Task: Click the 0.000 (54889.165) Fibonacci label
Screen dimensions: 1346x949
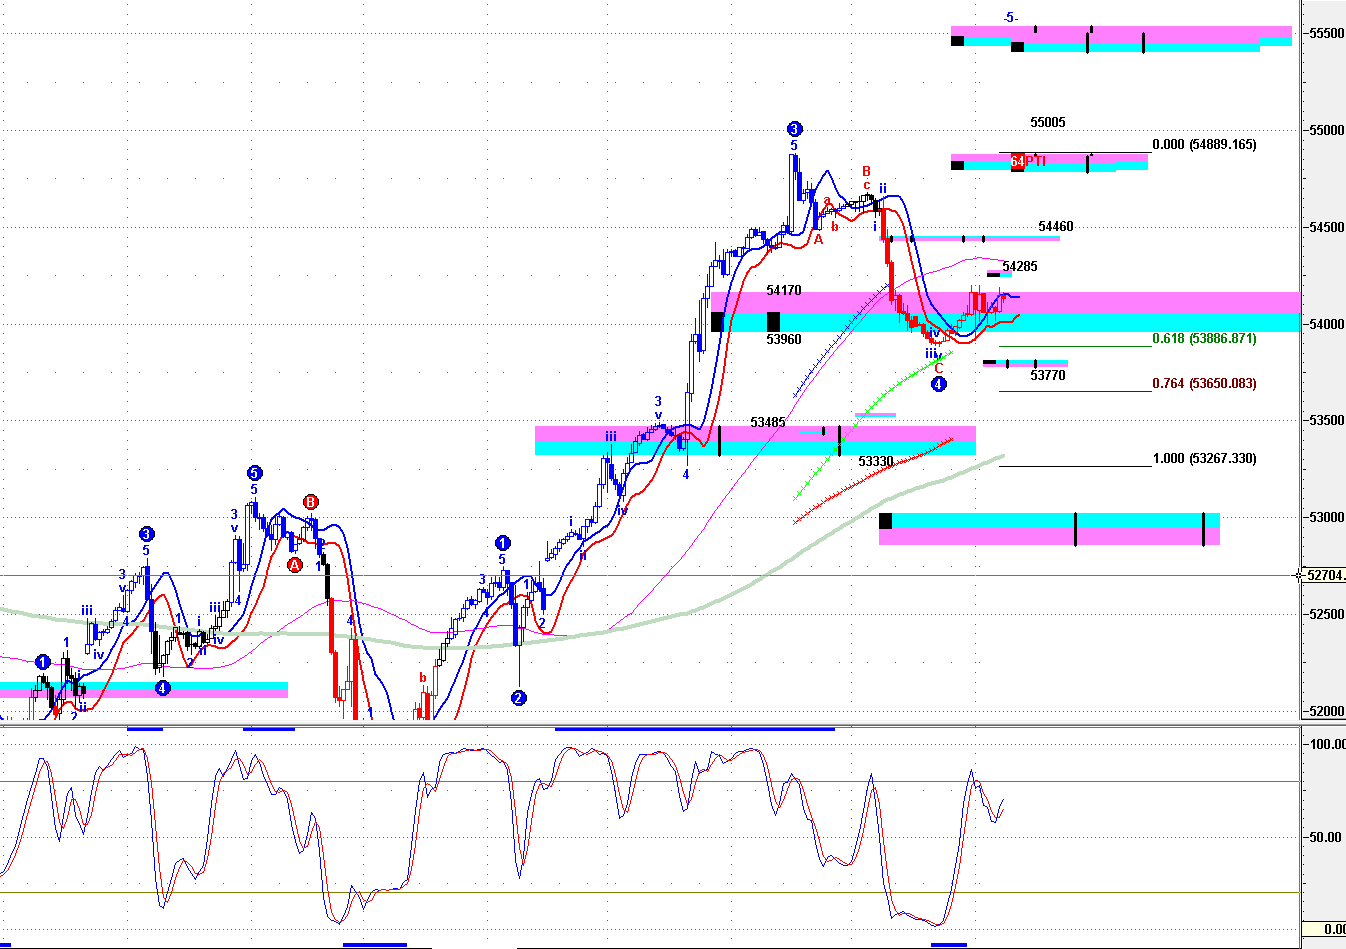Action: pos(1204,144)
